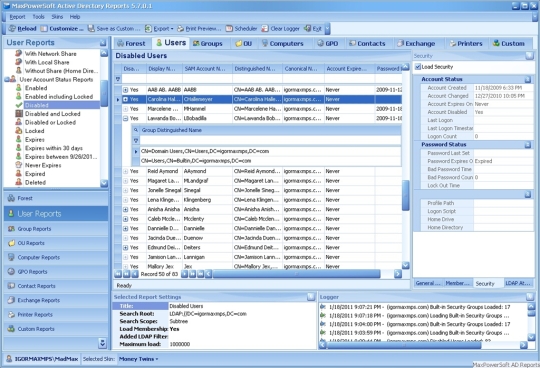Screen dimensions: 540x368
Task: Click Clear Logger in the toolbar
Action: click(x=280, y=29)
